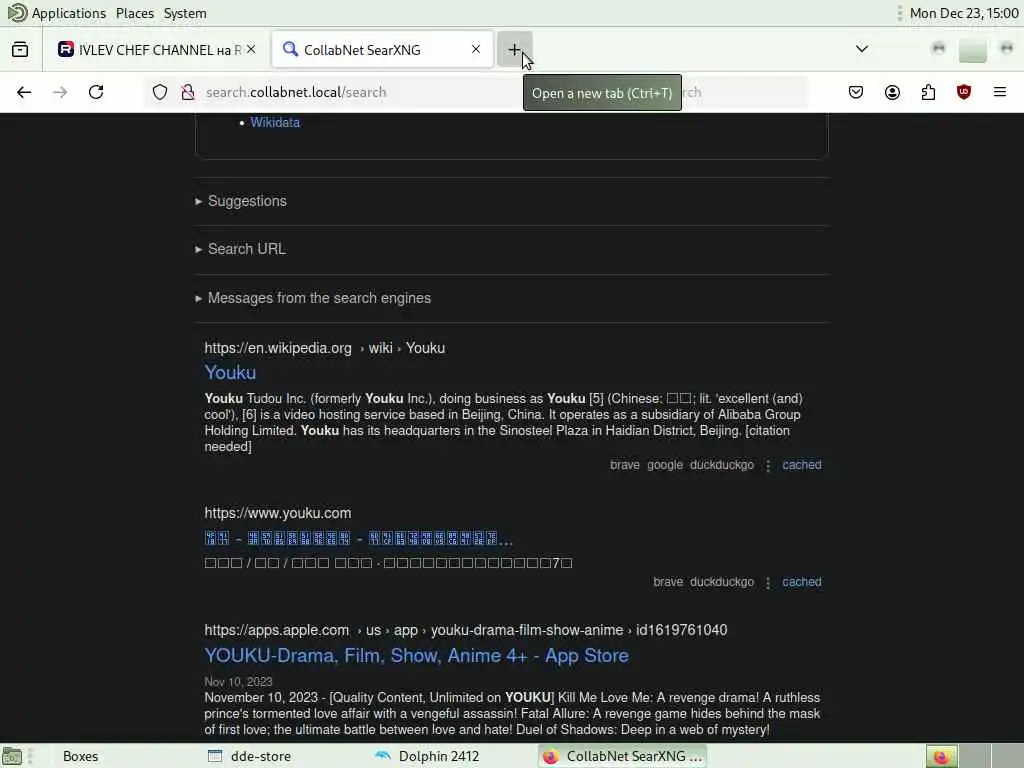Screen dimensions: 1024x768
Task: Click the clock showing Mon Dec 23
Action: 964,13
